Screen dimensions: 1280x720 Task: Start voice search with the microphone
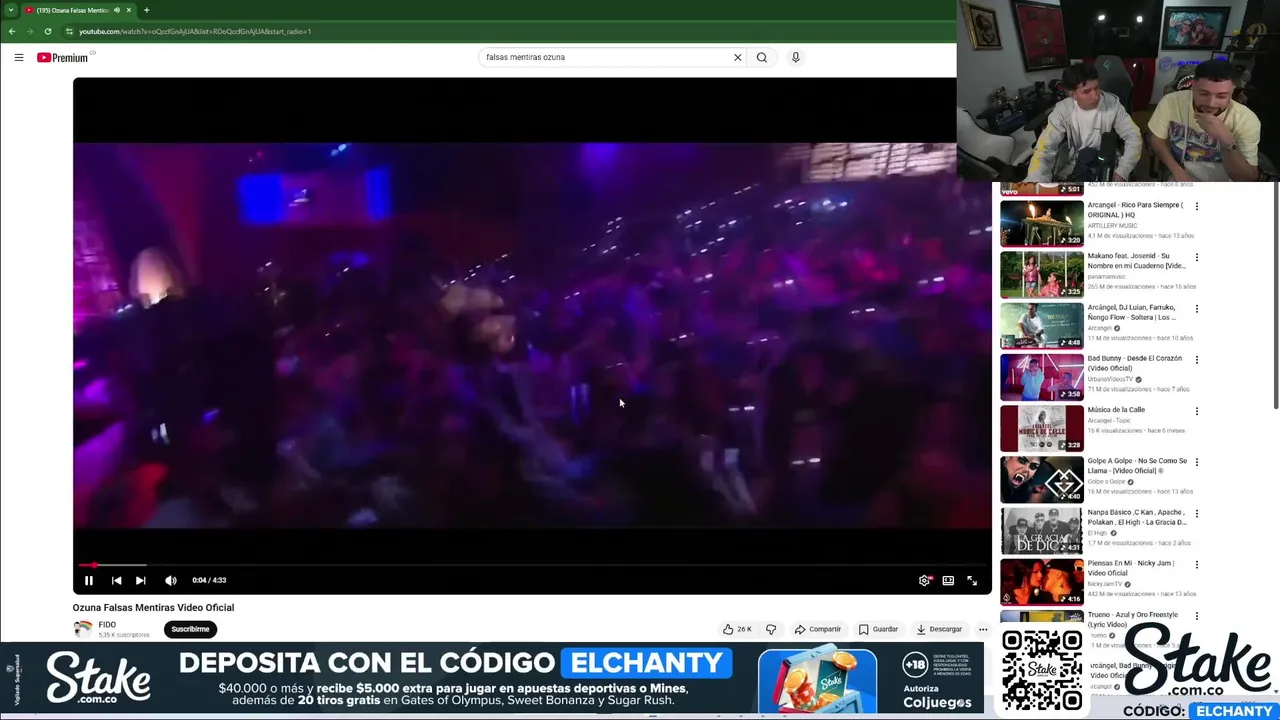point(796,57)
